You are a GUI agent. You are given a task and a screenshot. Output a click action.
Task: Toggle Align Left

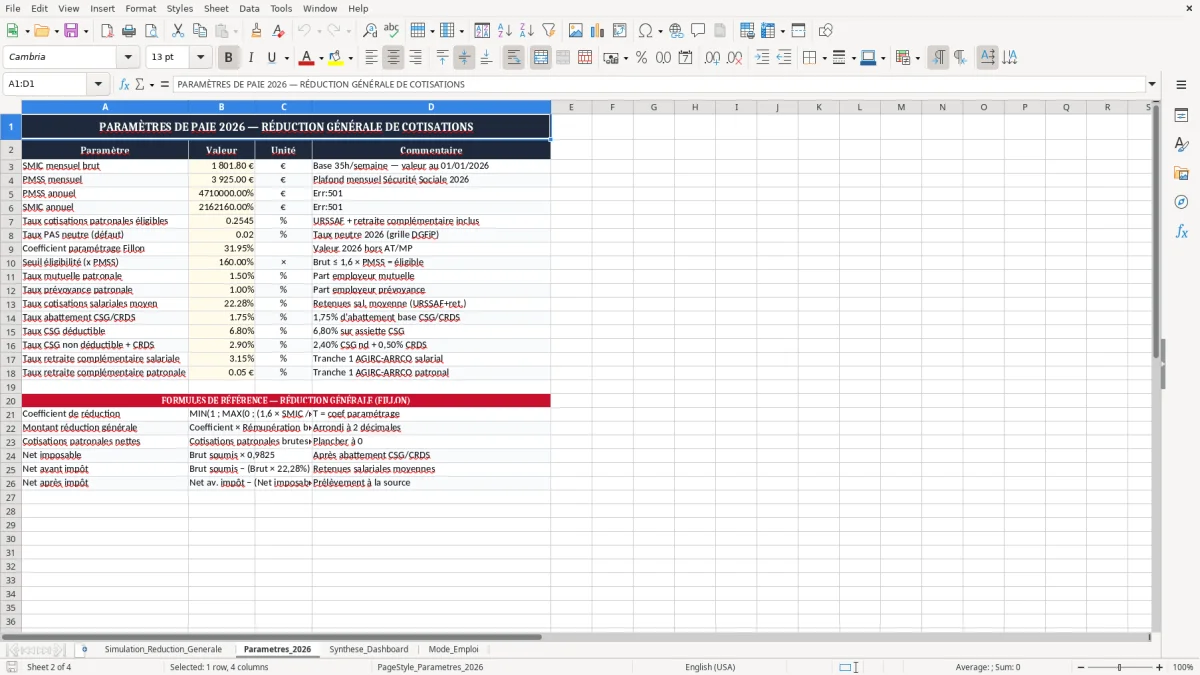click(x=372, y=58)
